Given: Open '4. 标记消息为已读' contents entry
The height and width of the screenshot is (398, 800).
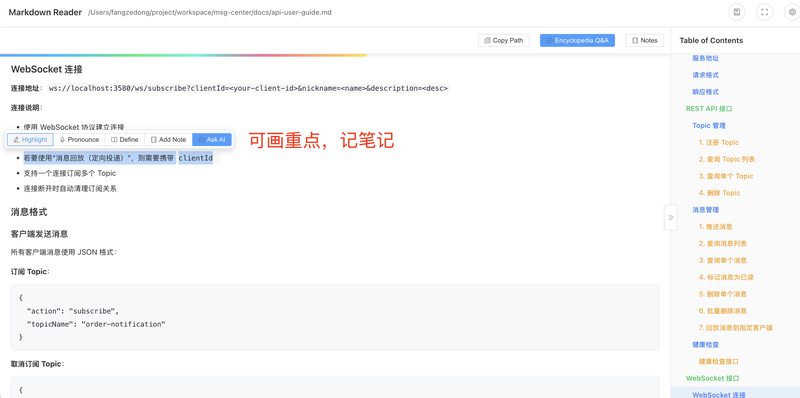Looking at the screenshot, I should pos(726,277).
